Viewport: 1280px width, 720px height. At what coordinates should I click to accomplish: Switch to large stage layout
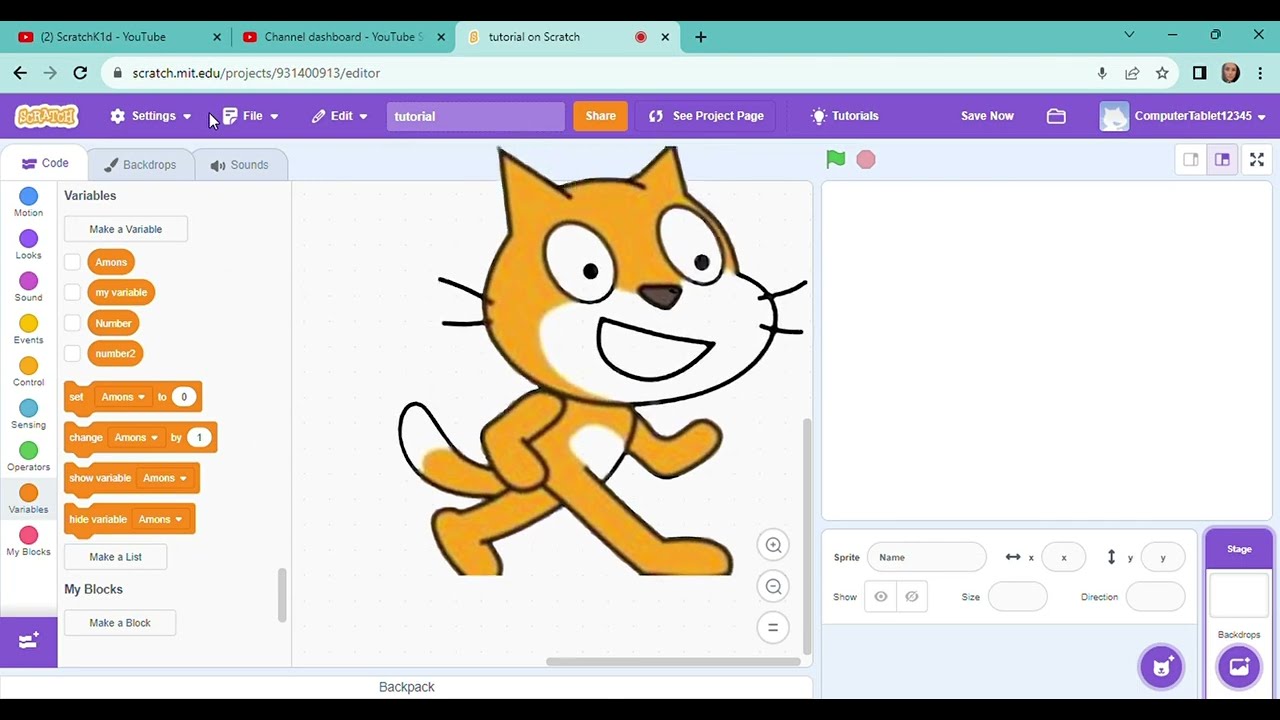(x=1222, y=160)
